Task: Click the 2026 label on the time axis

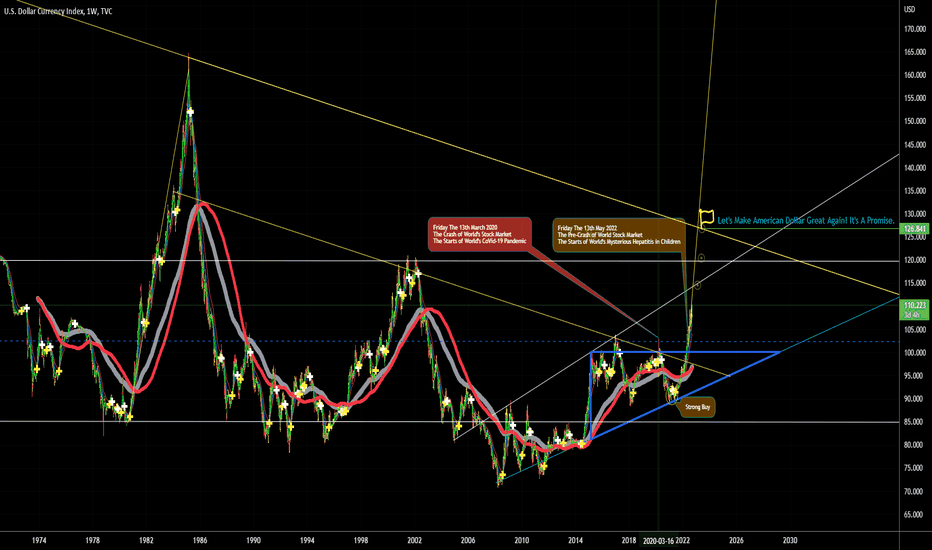Action: pos(736,540)
